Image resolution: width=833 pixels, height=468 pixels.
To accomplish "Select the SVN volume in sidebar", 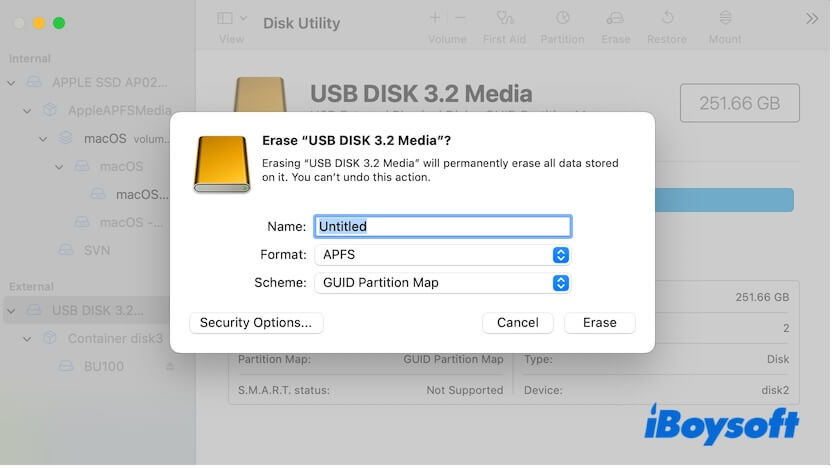I will (96, 250).
